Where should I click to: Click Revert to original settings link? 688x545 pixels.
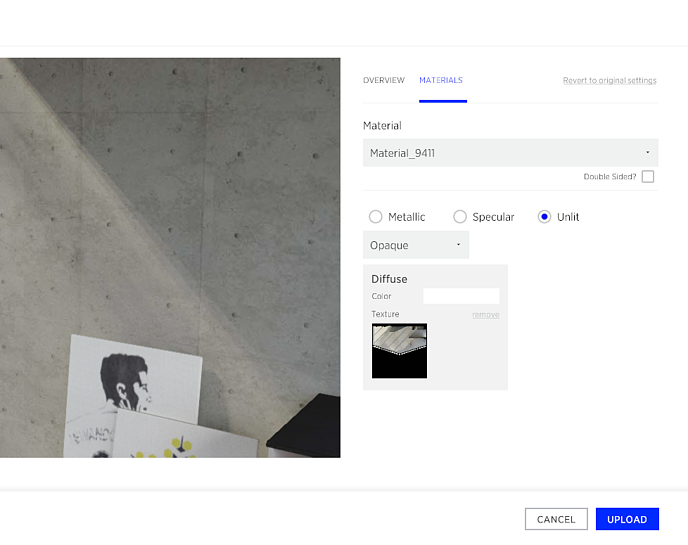coord(609,80)
